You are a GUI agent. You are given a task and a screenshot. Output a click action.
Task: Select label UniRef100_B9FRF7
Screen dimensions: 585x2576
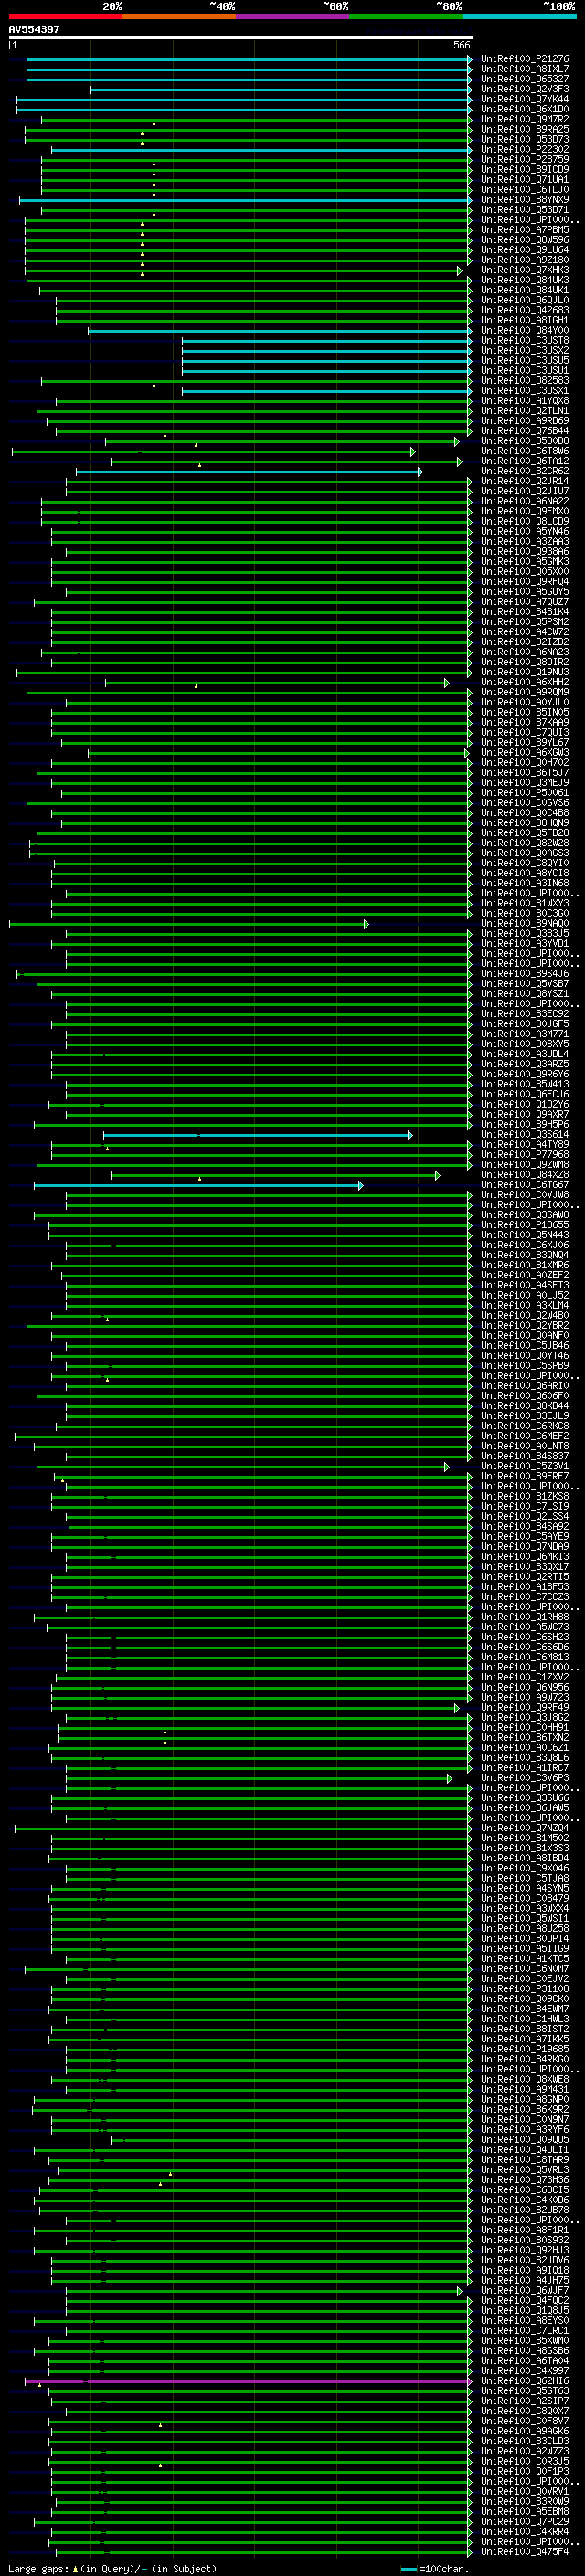pyautogui.click(x=525, y=1476)
